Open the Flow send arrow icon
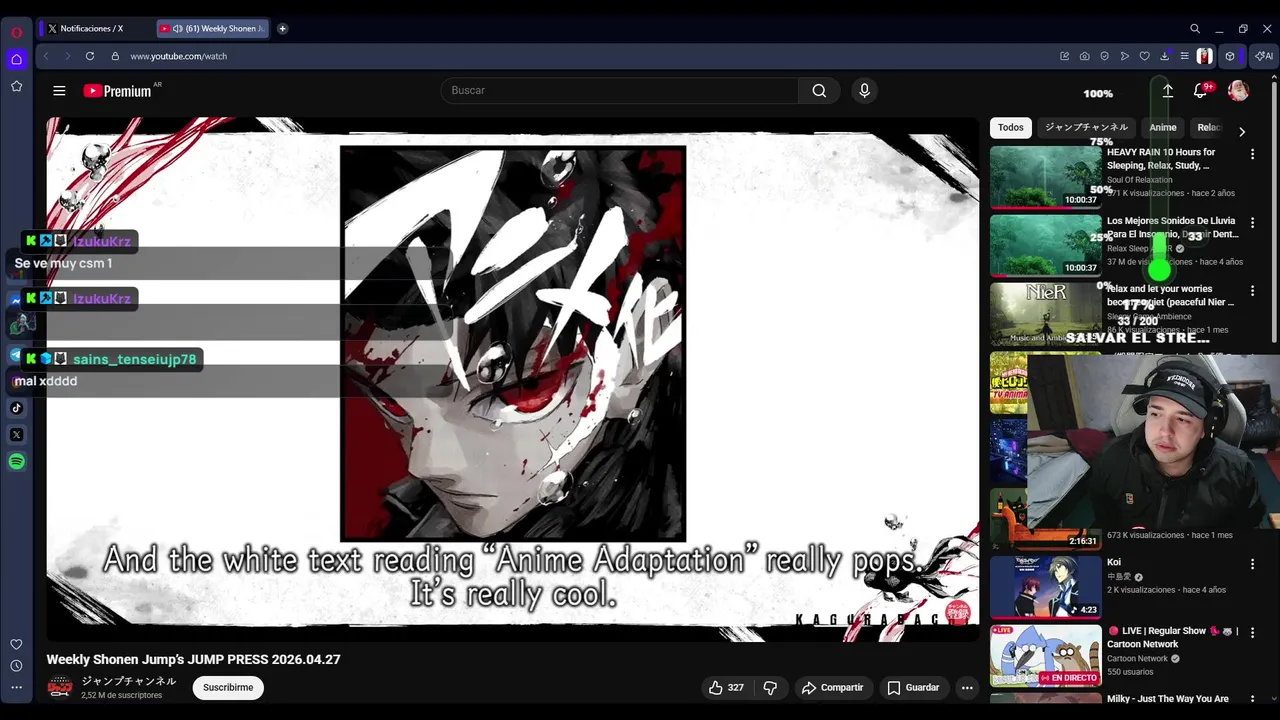This screenshot has width=1280, height=720. point(1125,56)
